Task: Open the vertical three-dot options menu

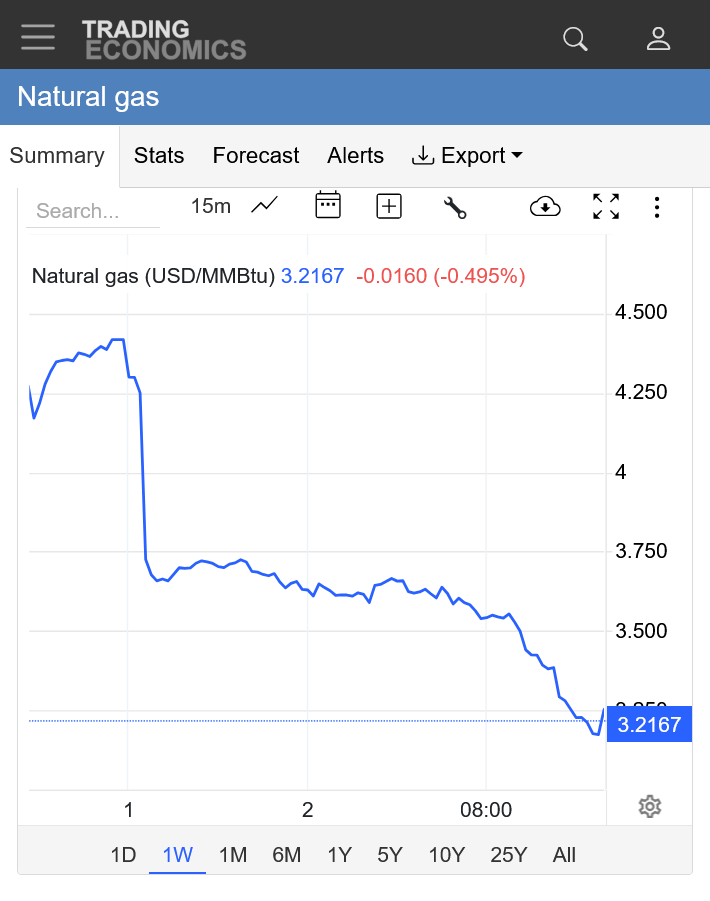Action: [657, 207]
